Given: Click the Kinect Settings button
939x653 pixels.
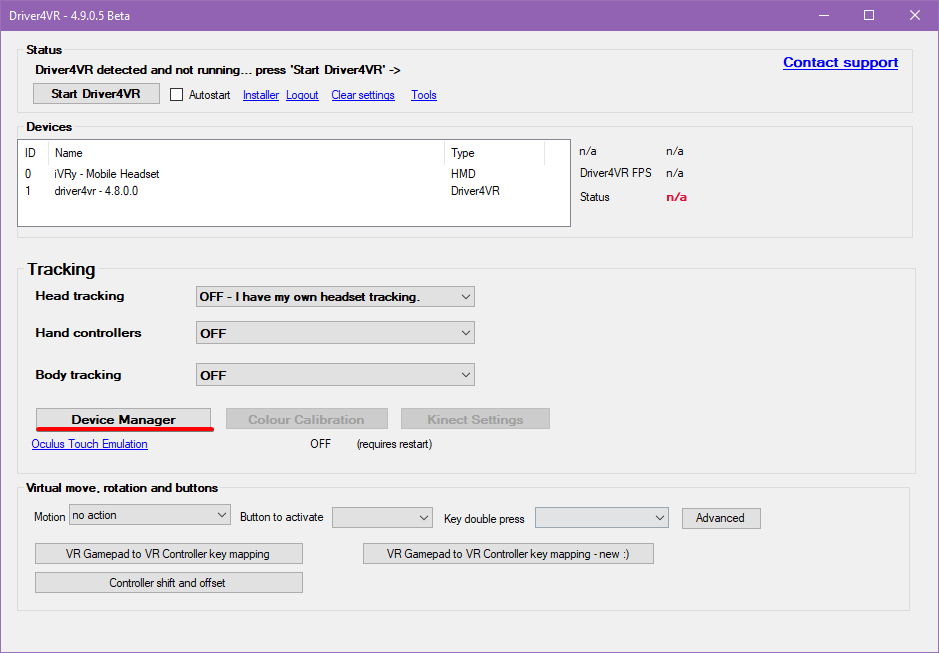Looking at the screenshot, I should coord(475,419).
